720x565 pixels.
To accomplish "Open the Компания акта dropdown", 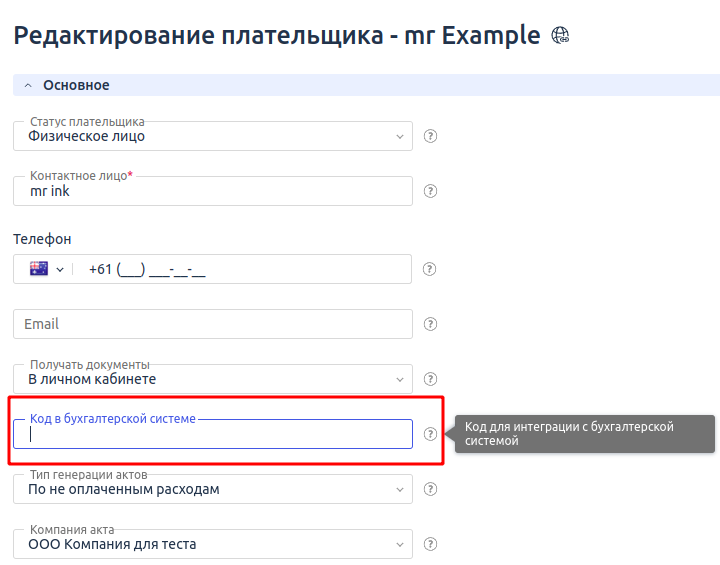I will pyautogui.click(x=212, y=544).
